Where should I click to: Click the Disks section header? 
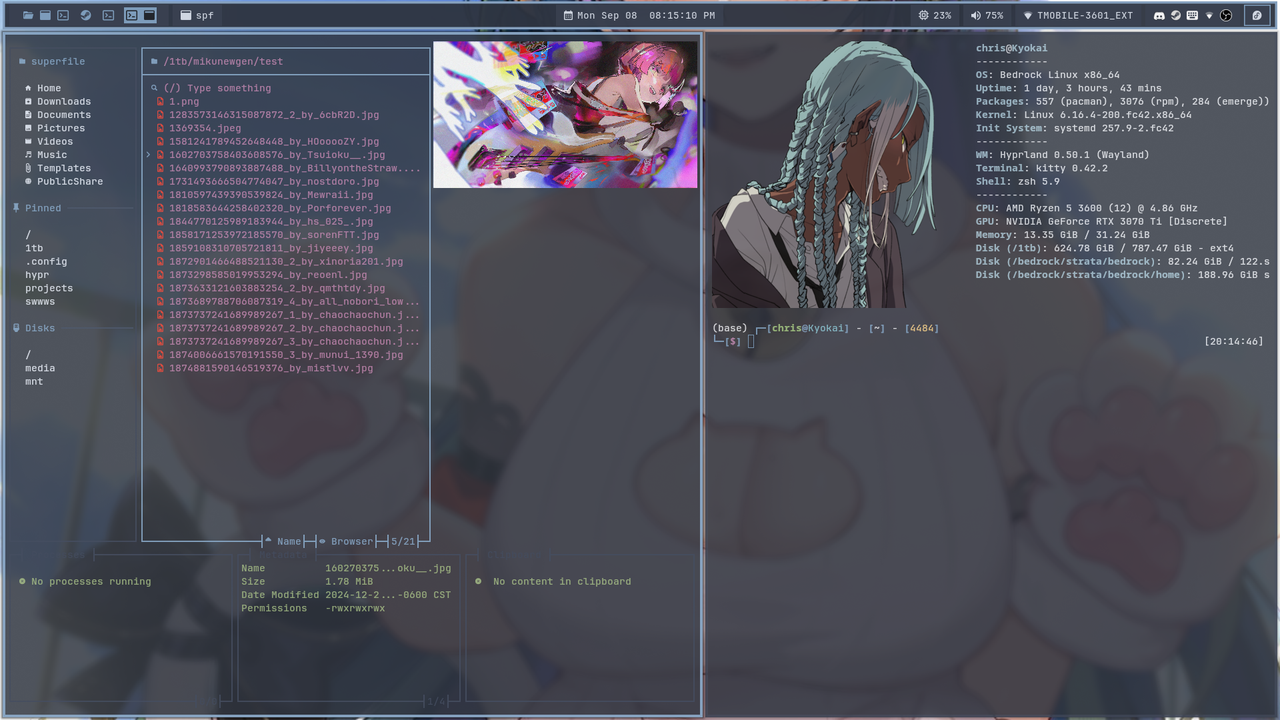click(x=34, y=328)
